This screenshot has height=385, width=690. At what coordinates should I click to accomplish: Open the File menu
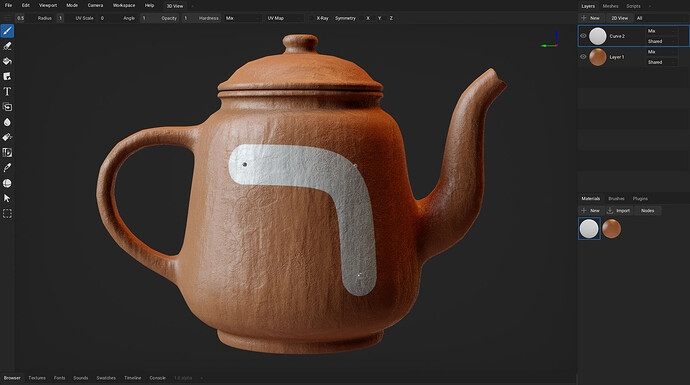[8, 5]
